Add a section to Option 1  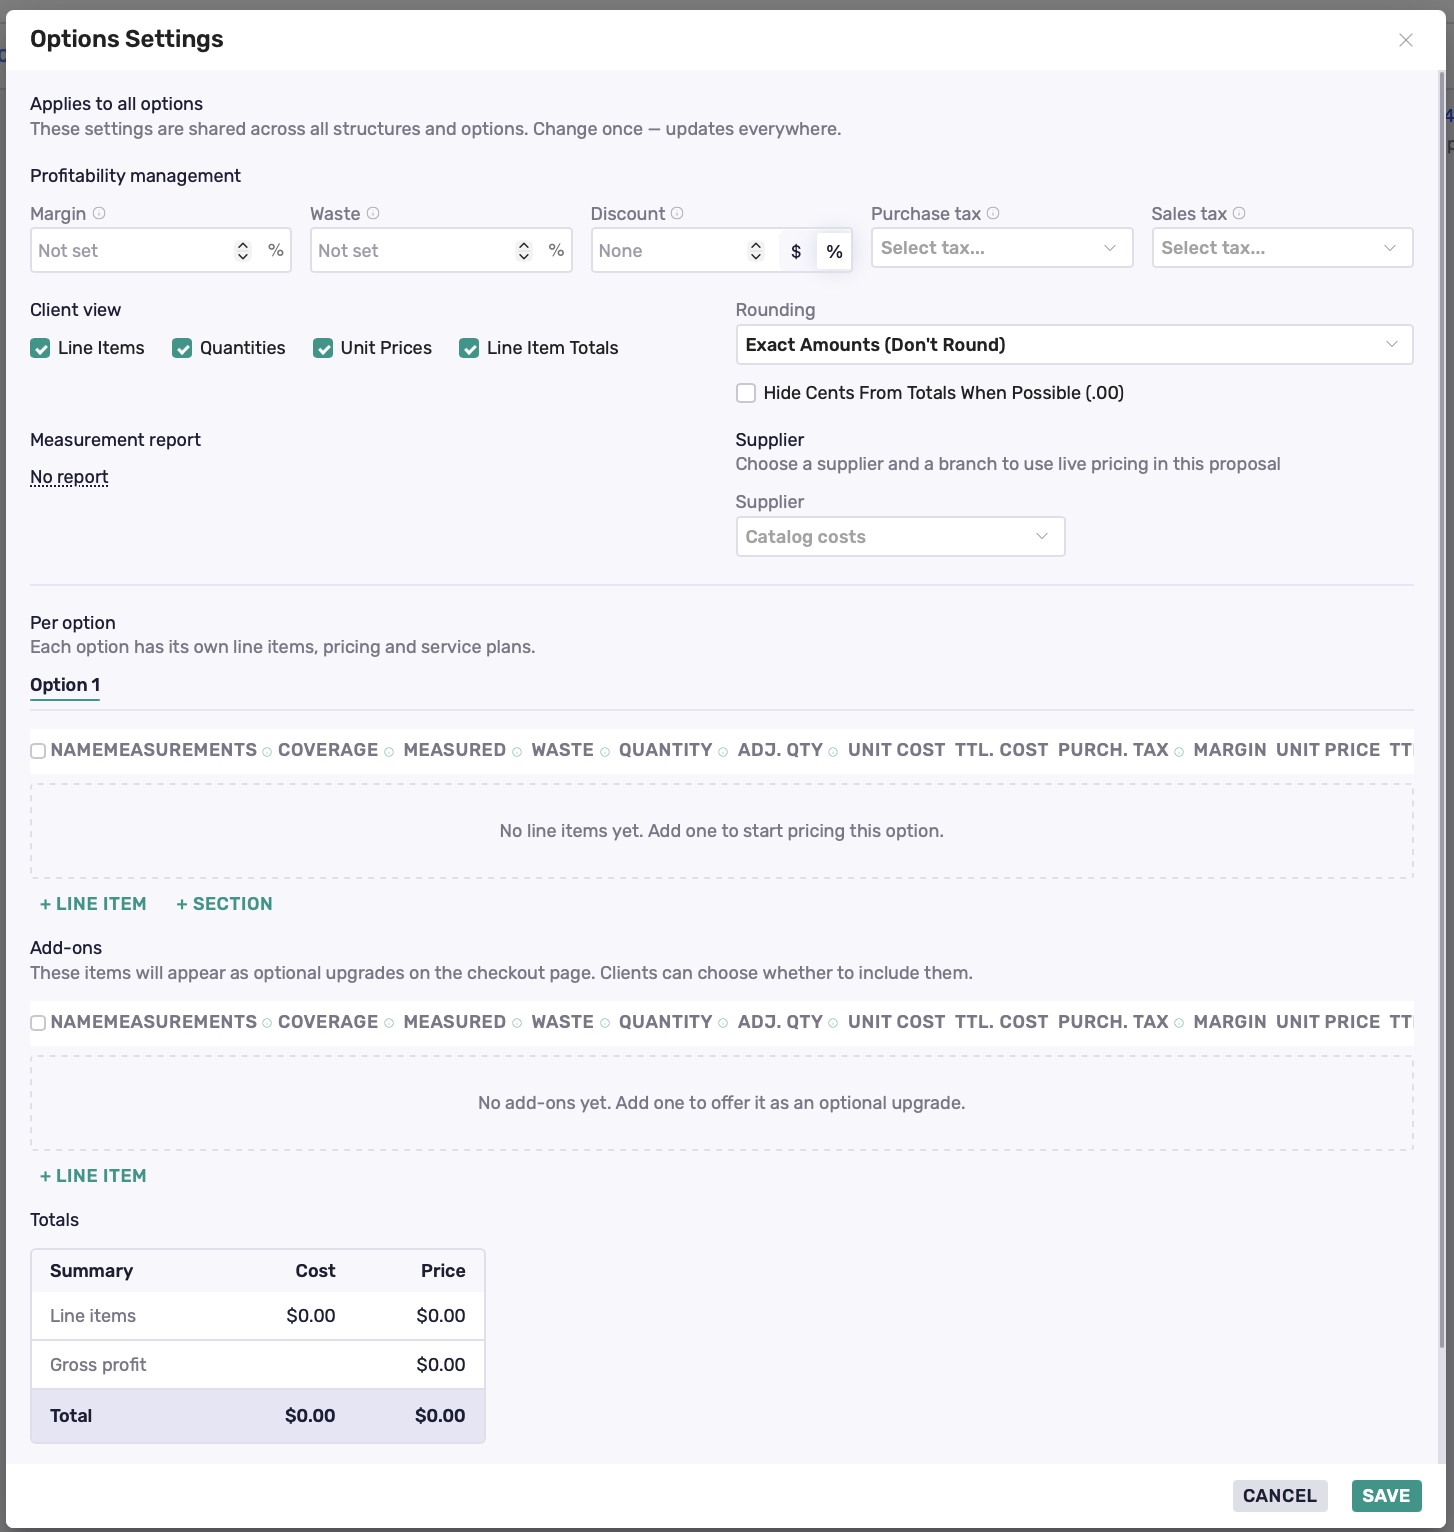tap(224, 904)
